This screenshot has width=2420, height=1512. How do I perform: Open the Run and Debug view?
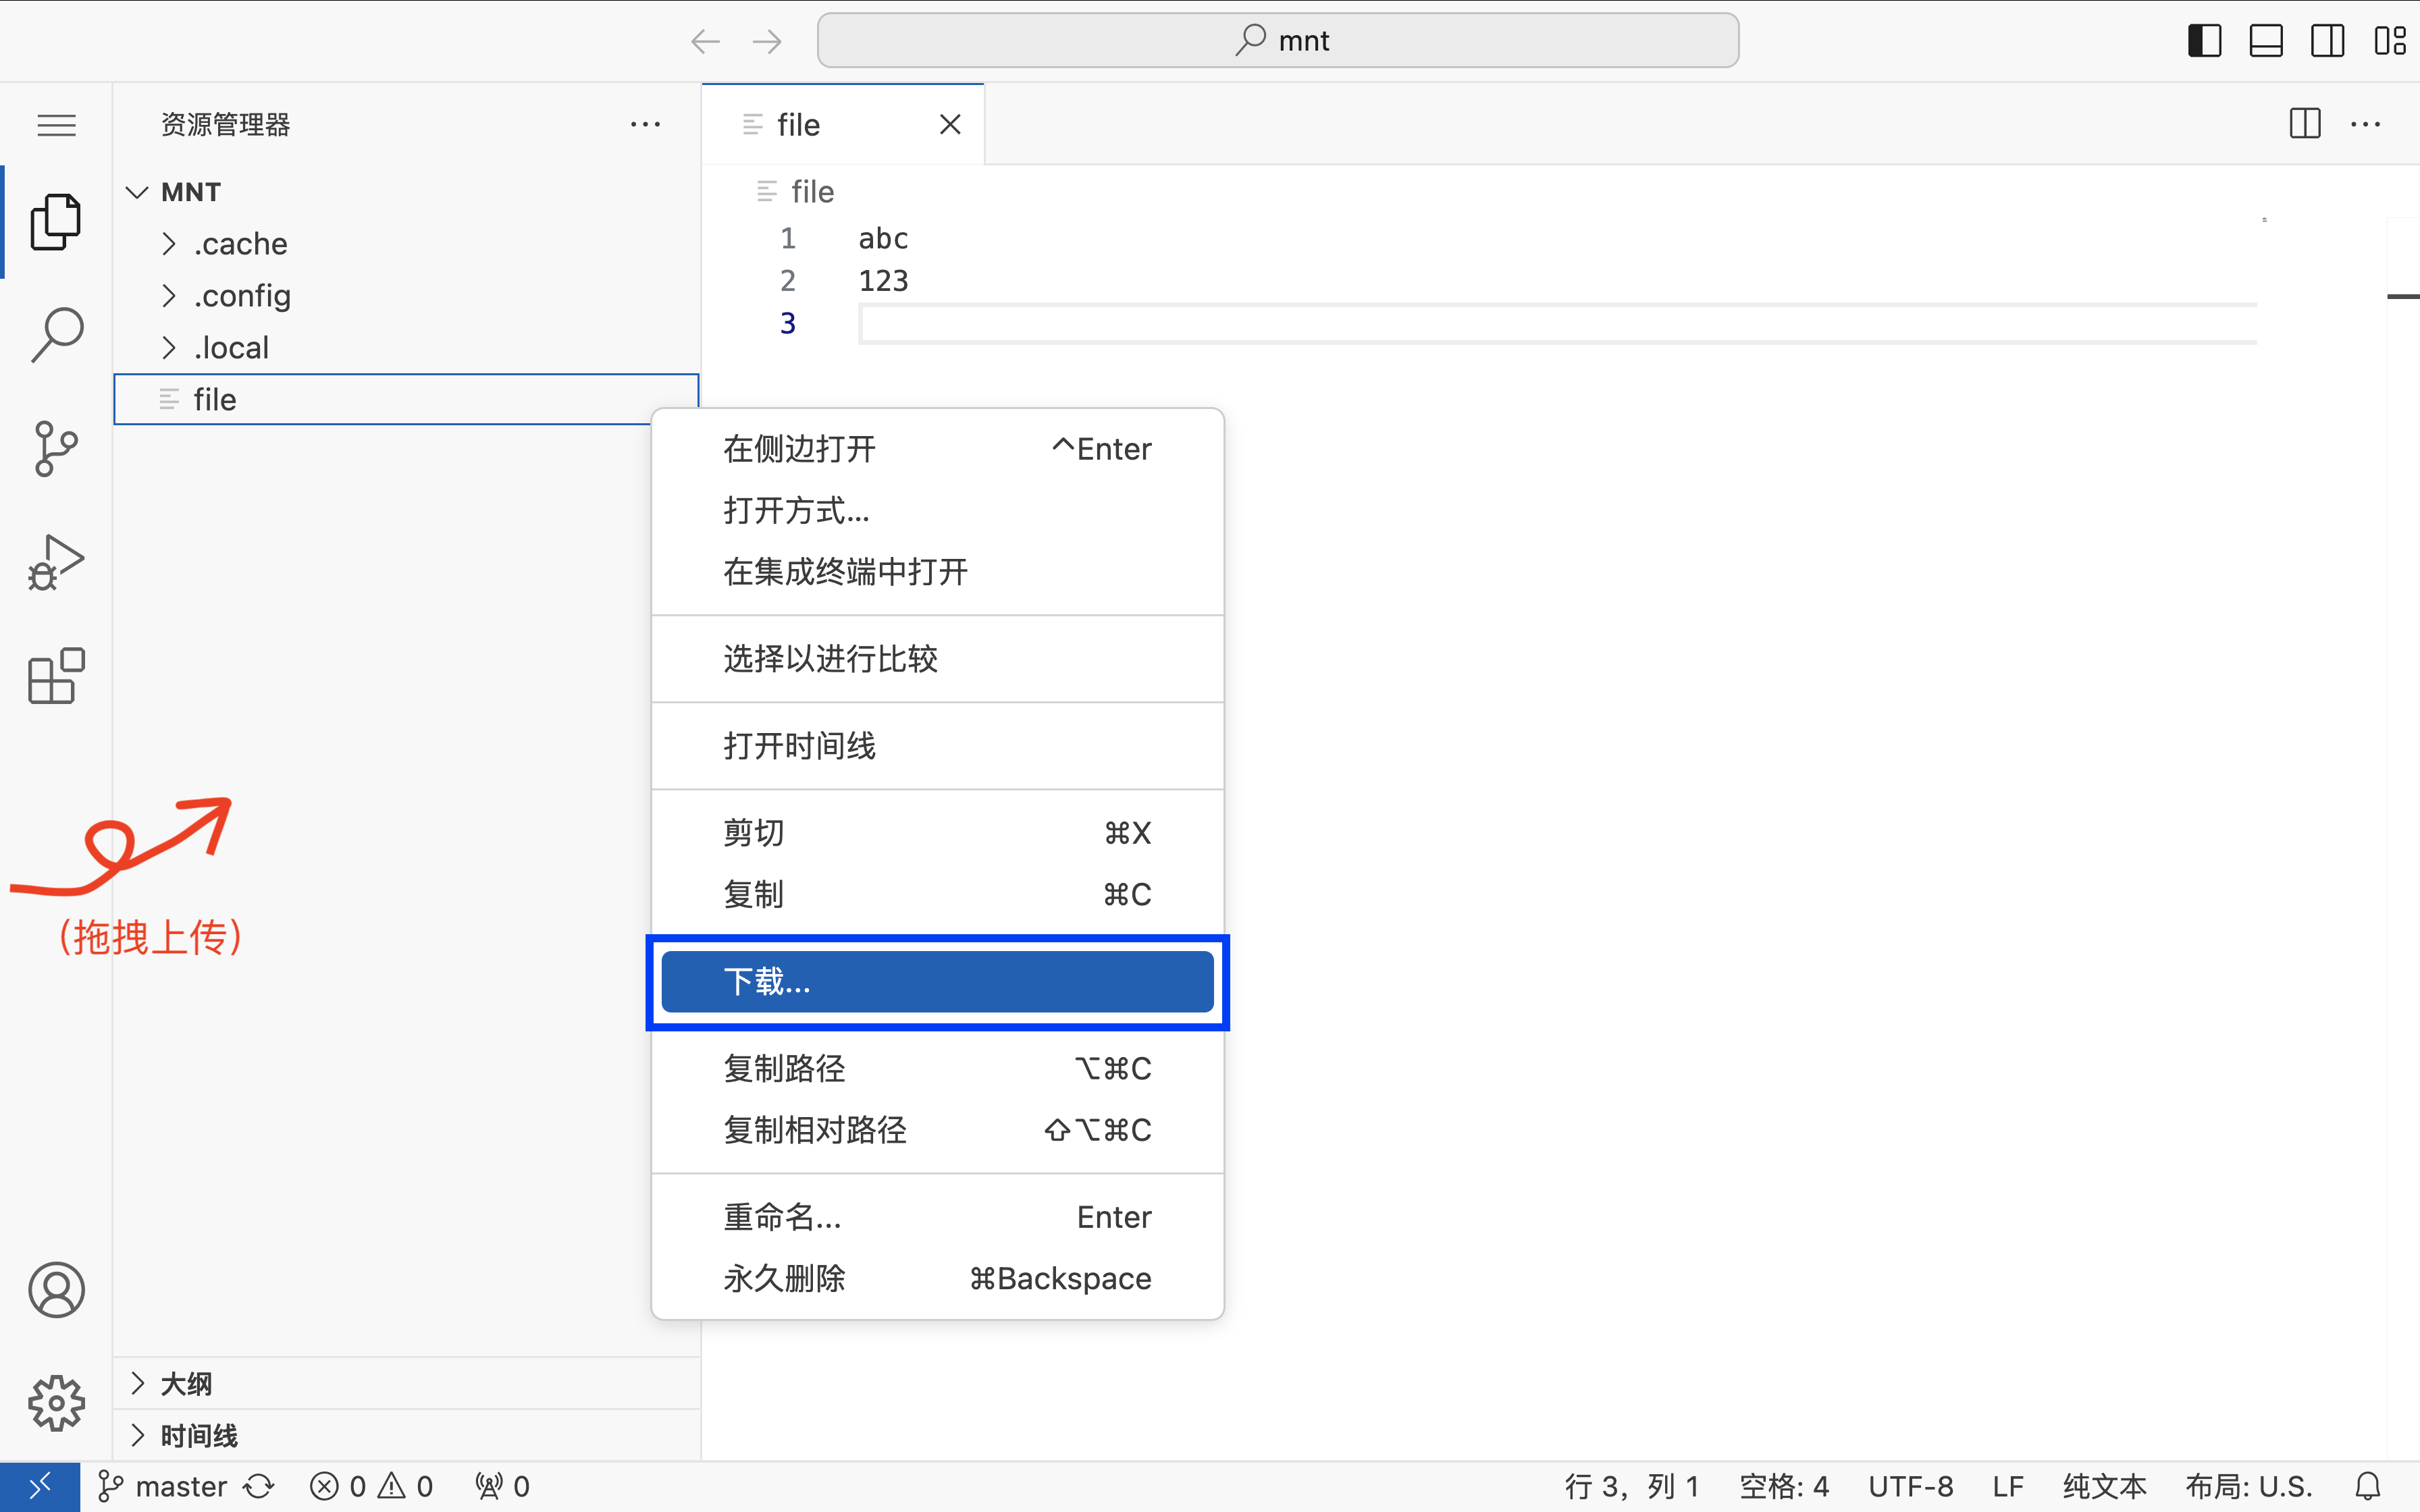pyautogui.click(x=56, y=562)
